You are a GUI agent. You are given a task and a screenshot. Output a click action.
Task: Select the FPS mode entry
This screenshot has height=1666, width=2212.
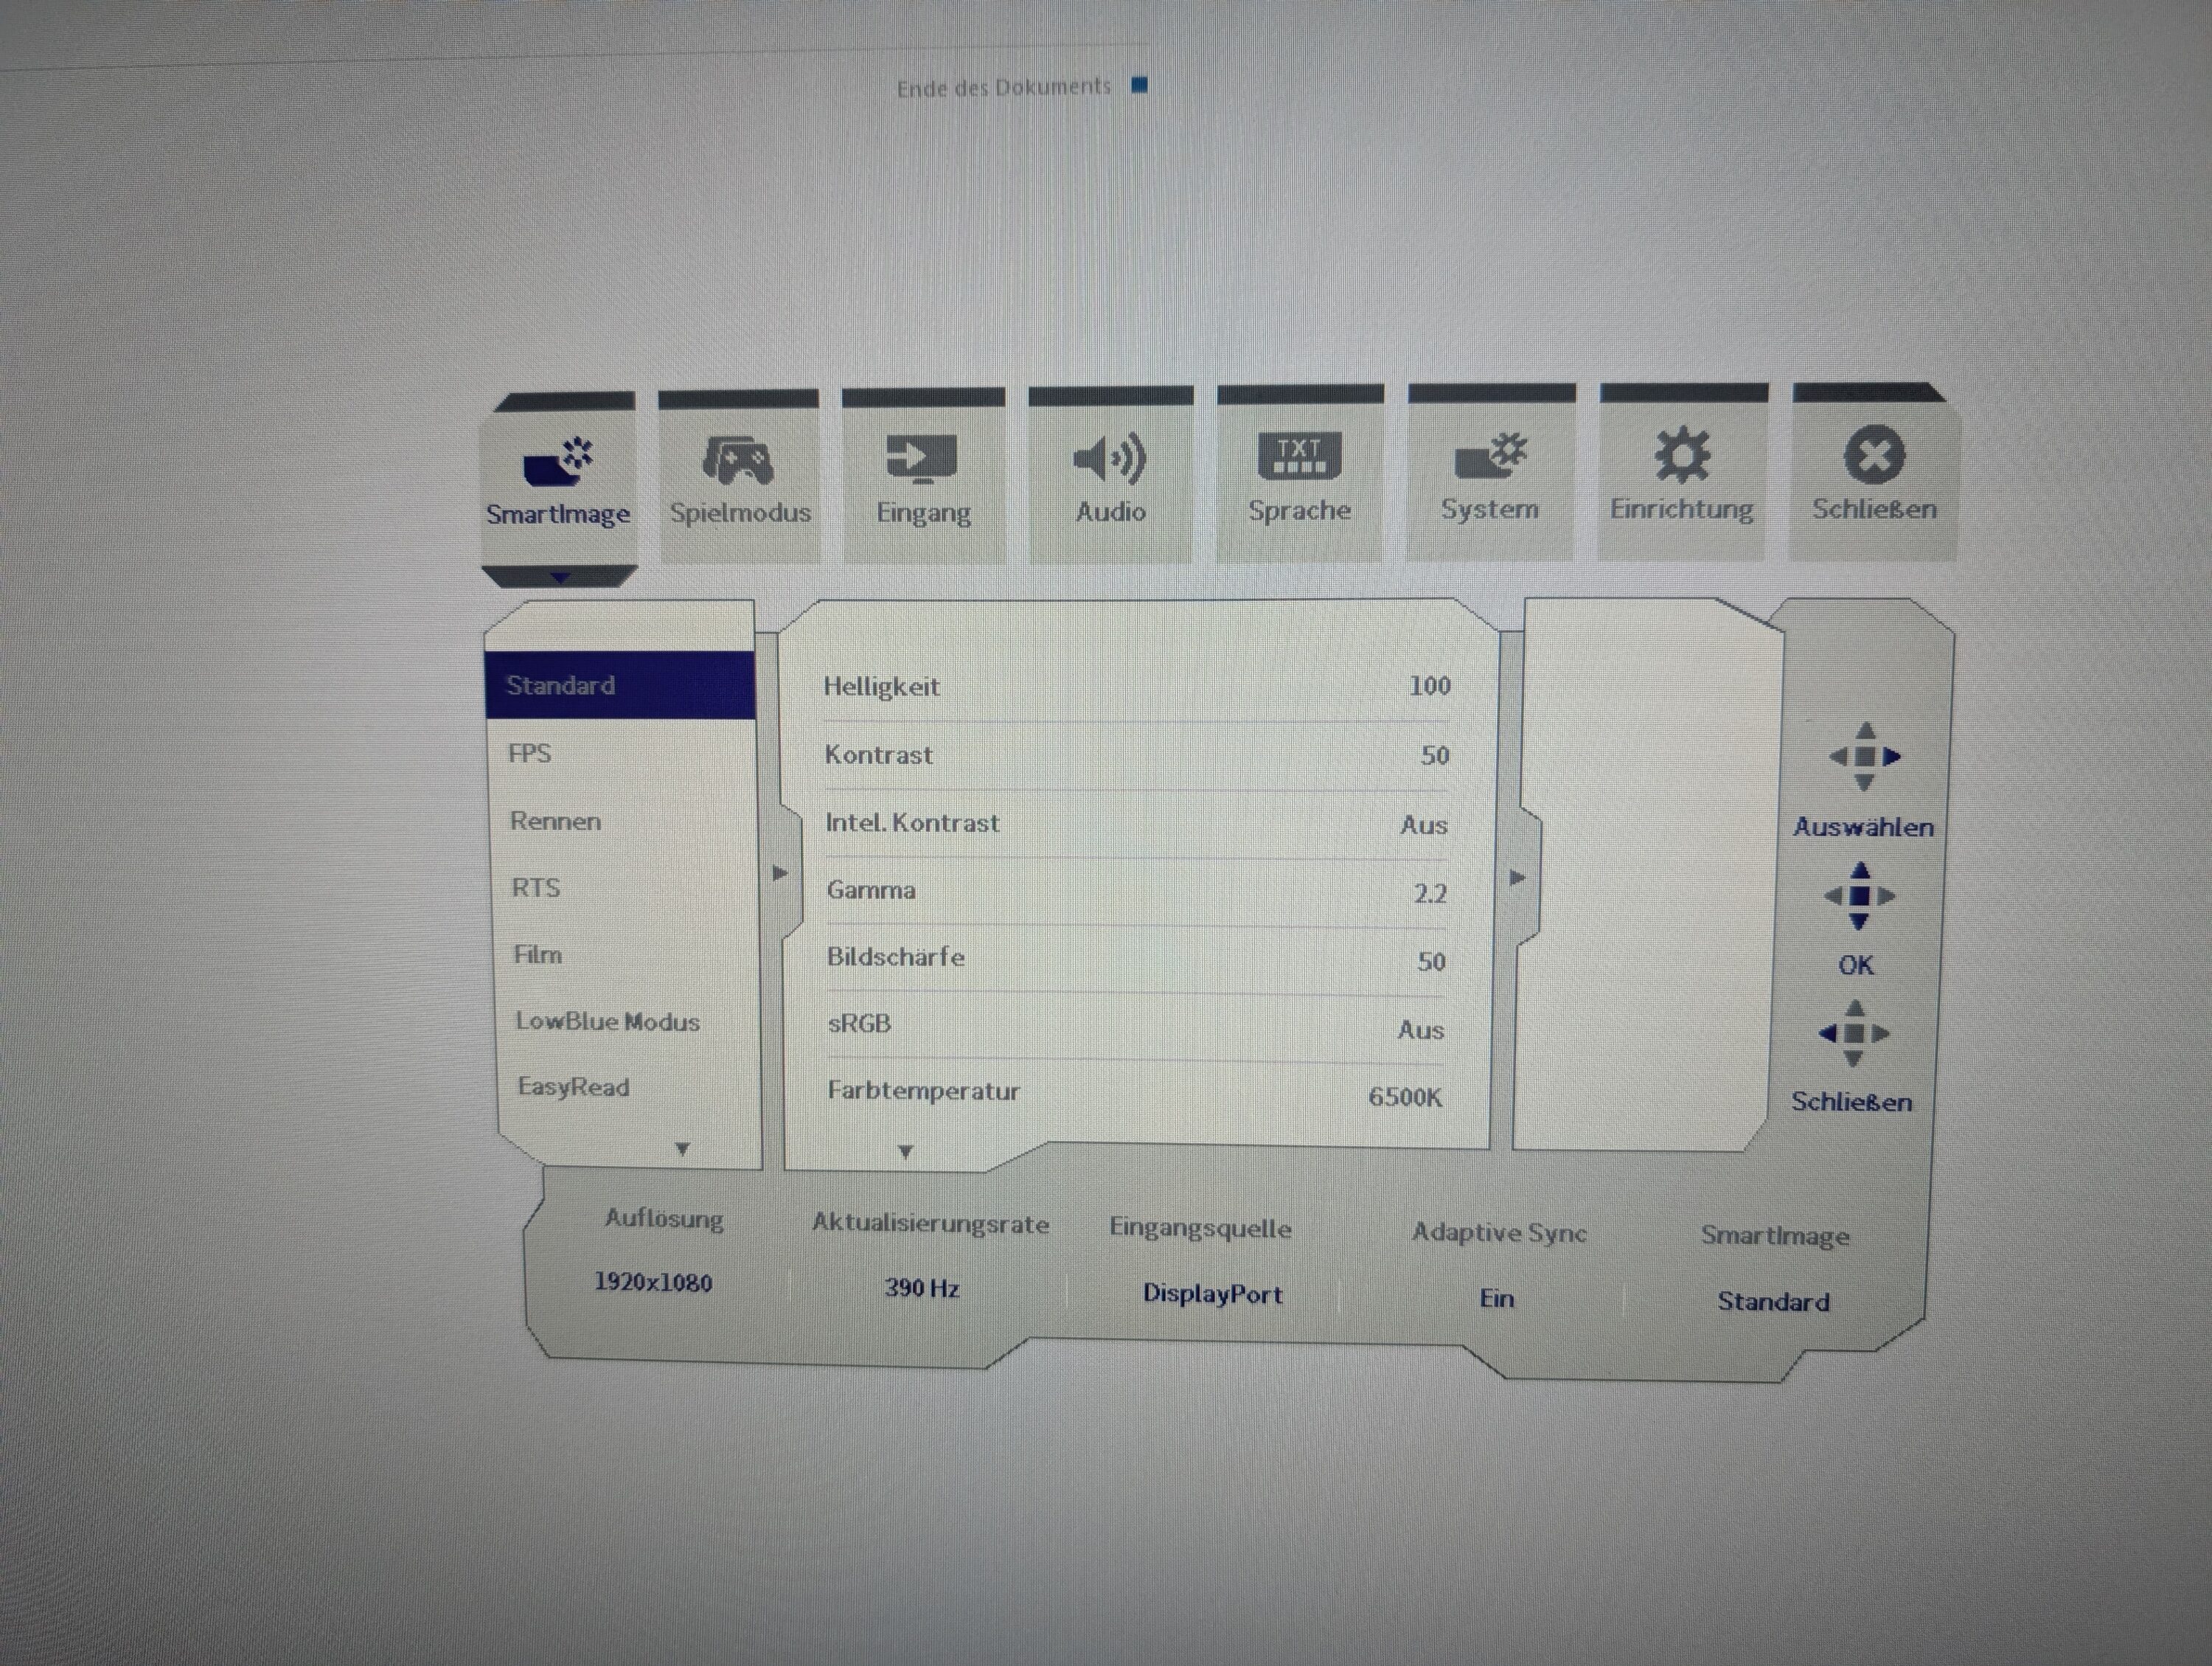pyautogui.click(x=530, y=753)
